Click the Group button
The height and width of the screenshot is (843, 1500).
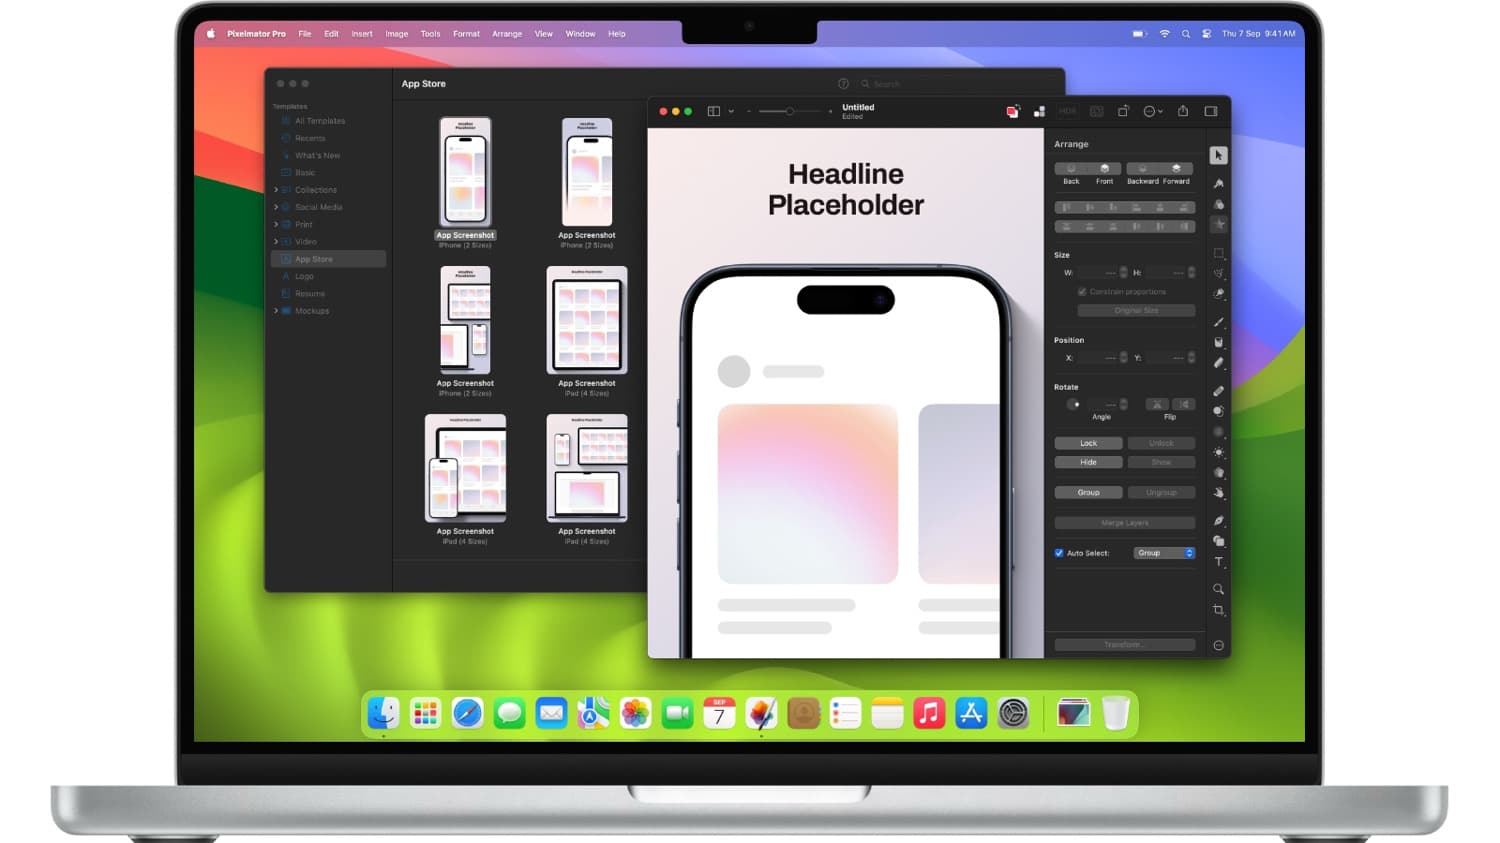click(1088, 493)
